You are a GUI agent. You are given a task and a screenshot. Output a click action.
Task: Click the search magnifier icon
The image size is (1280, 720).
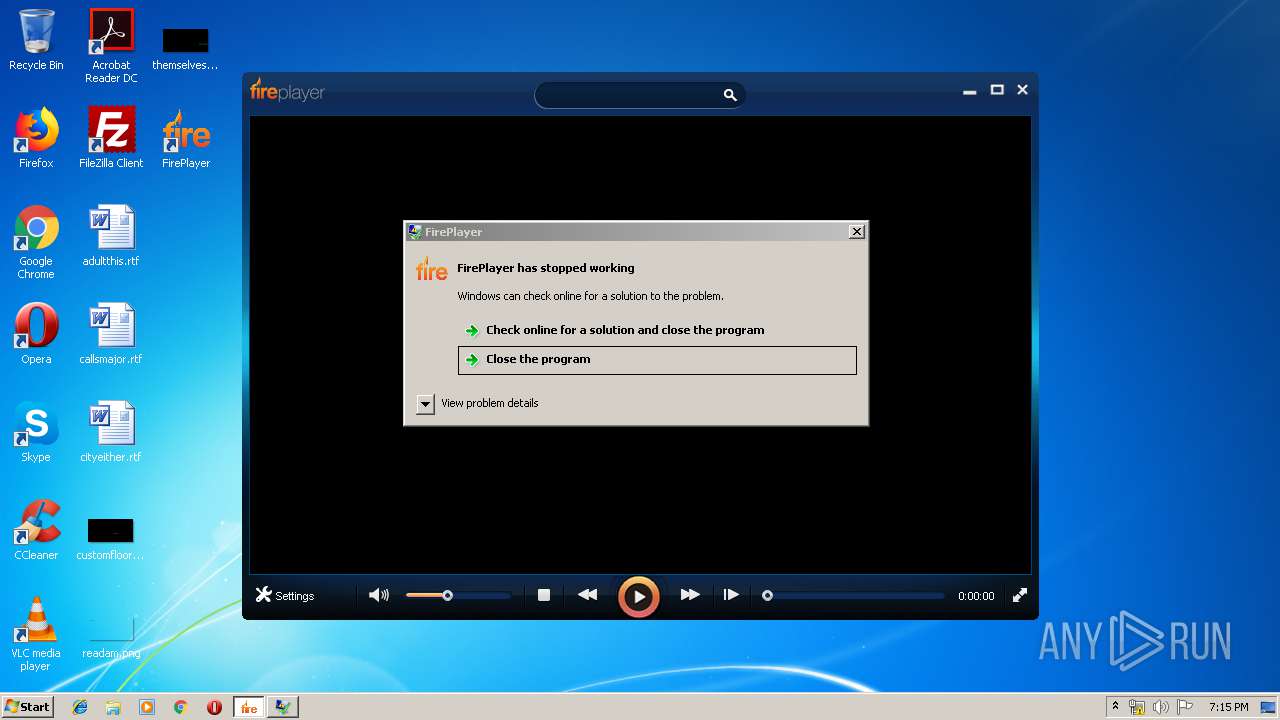coord(730,95)
